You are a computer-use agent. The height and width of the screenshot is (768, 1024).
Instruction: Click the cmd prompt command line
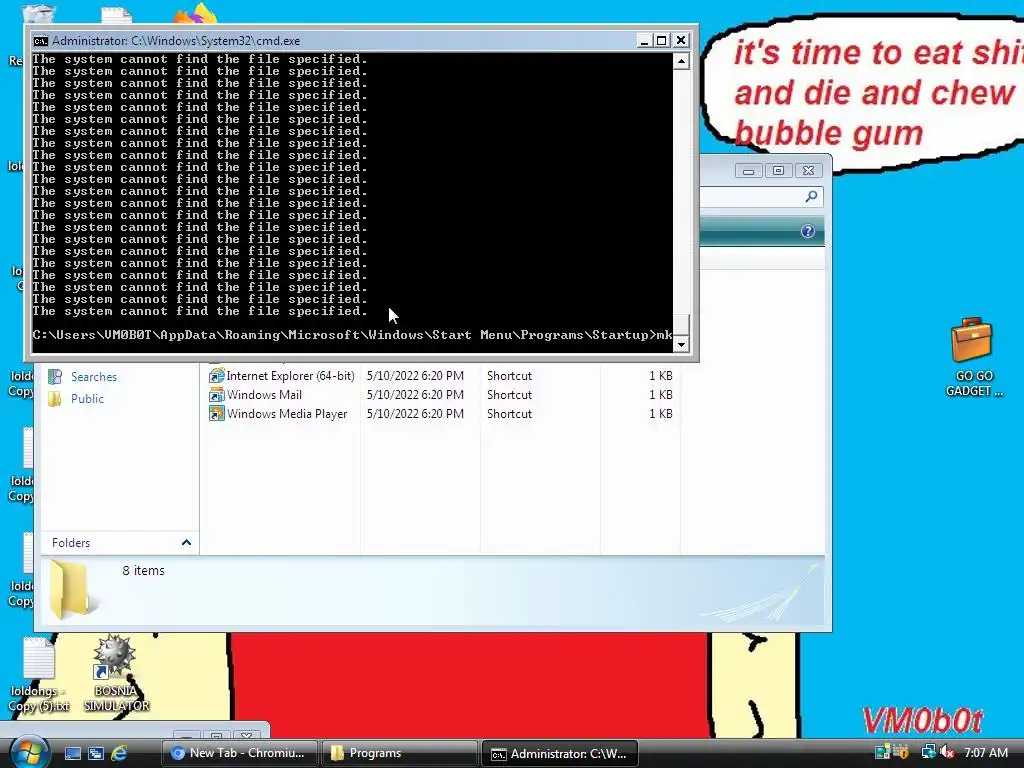[353, 335]
